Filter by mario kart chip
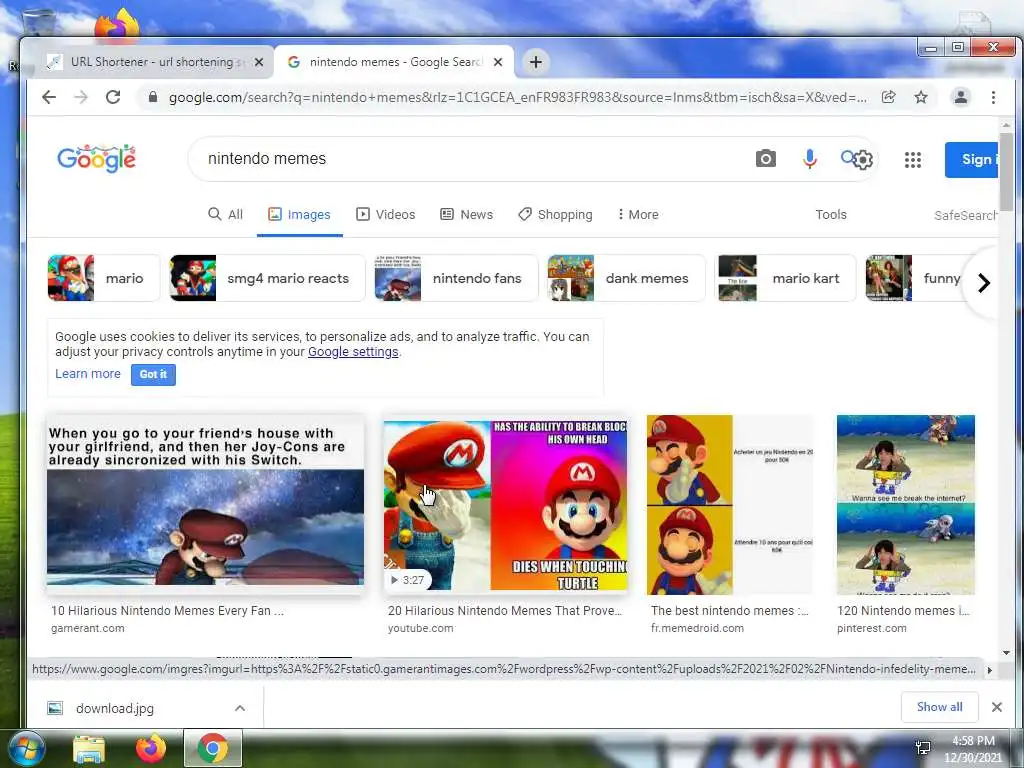1024x768 pixels. (x=786, y=278)
